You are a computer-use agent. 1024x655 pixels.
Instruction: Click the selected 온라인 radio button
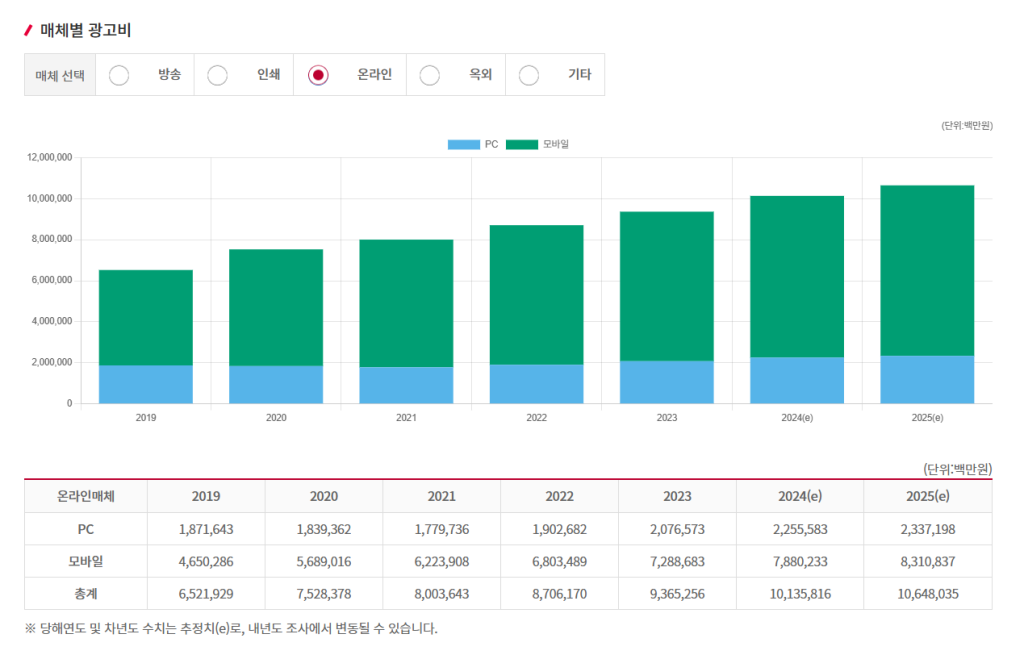tap(318, 75)
